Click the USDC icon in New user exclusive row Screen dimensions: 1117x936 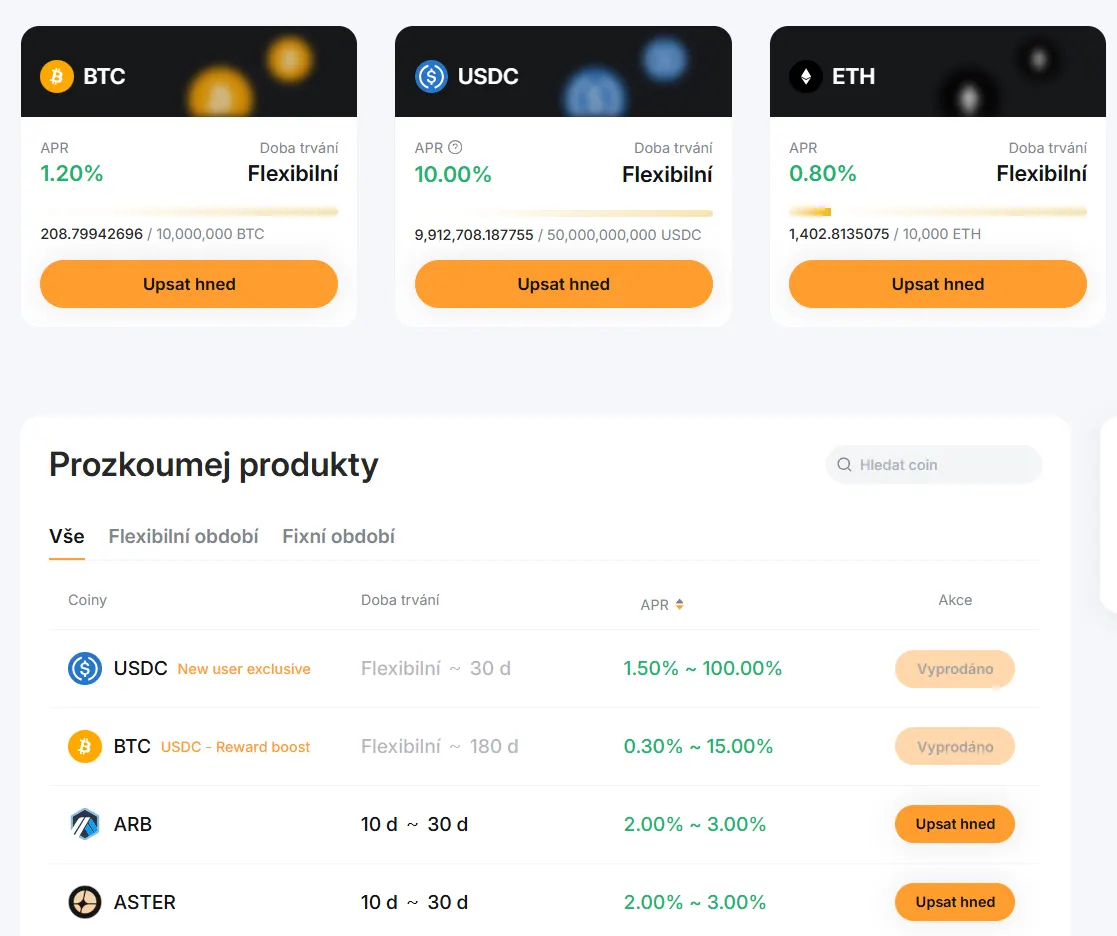[x=85, y=668]
